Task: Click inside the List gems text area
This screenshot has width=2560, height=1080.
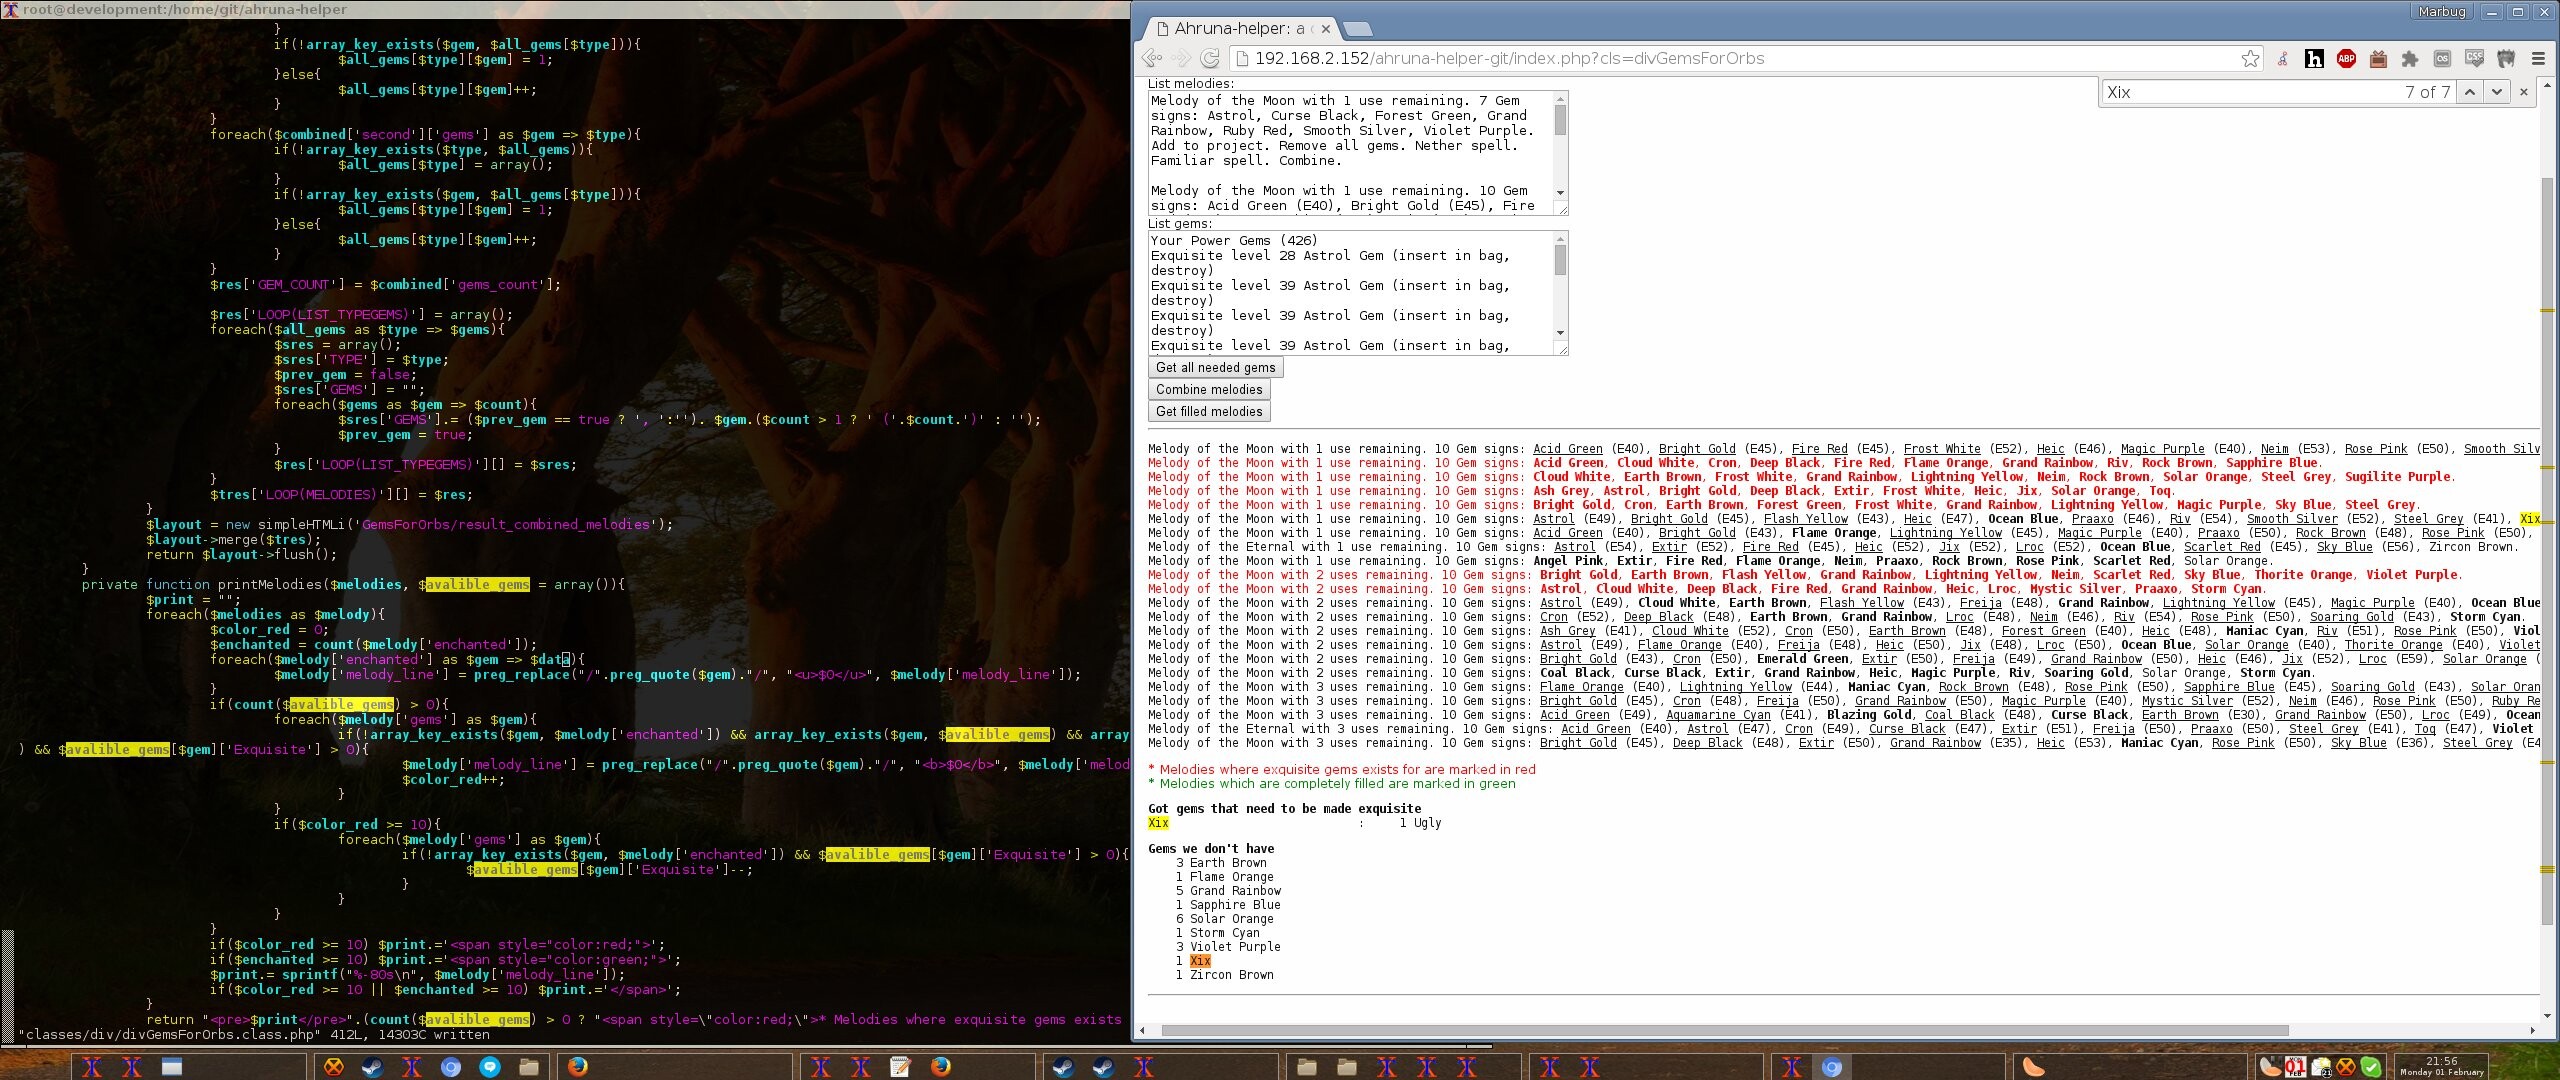Action: pyautogui.click(x=1350, y=292)
